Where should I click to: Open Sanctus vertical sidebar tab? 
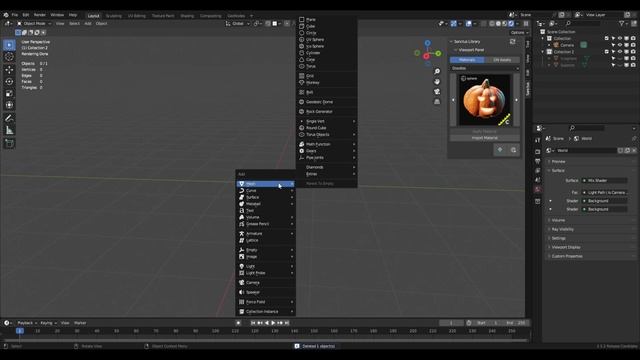528,89
